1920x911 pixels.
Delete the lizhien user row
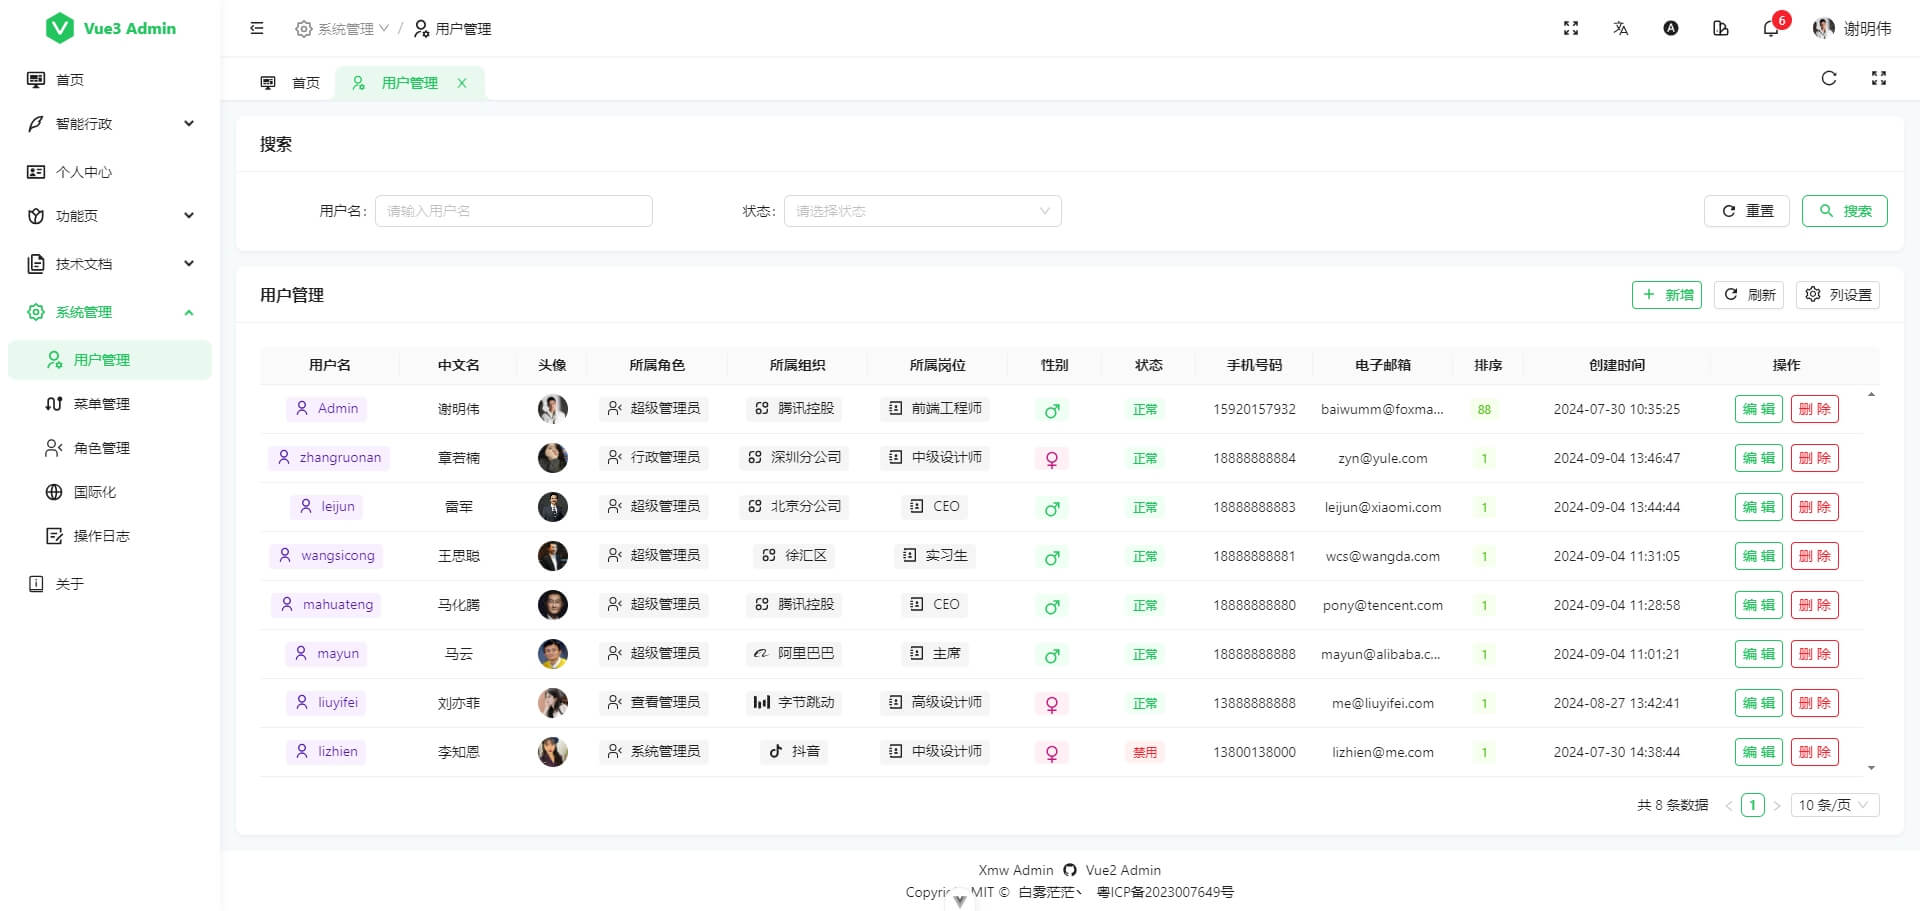coord(1813,752)
